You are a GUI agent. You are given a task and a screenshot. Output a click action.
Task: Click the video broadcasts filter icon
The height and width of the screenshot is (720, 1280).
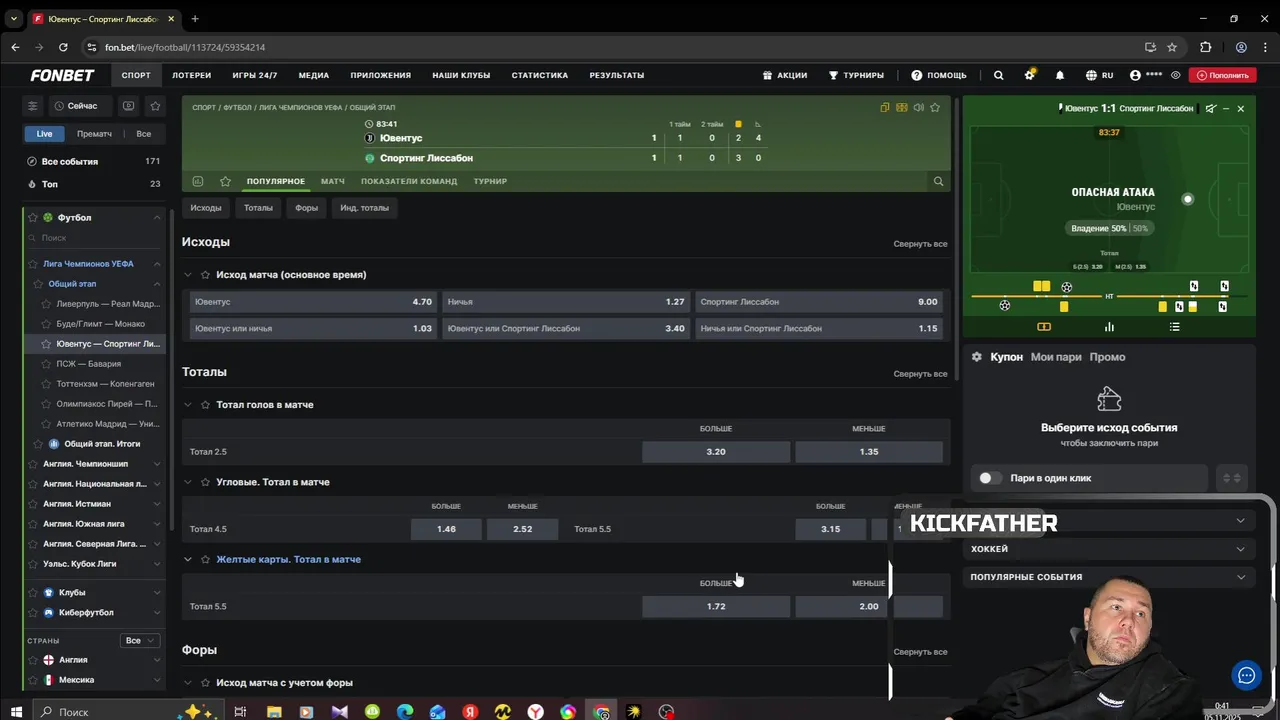tap(128, 106)
